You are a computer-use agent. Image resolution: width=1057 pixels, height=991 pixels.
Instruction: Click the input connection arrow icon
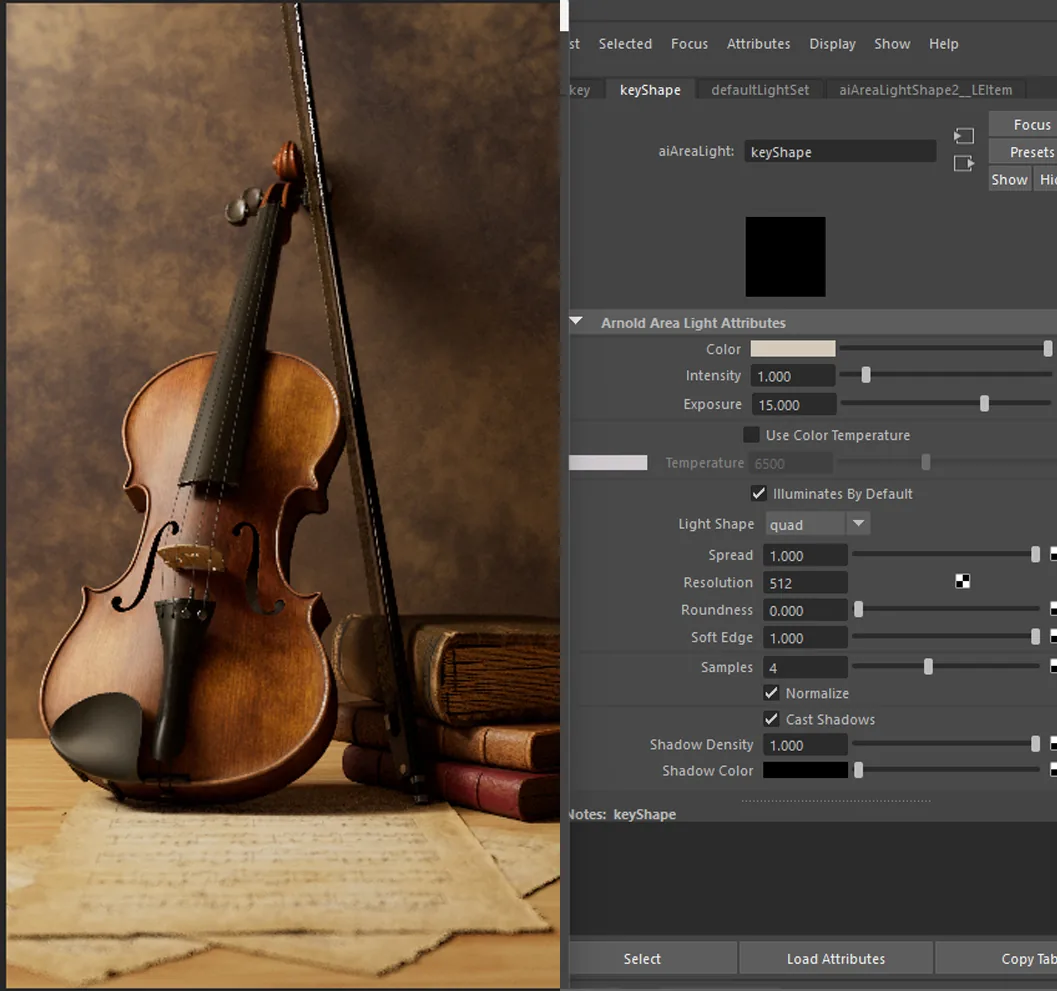point(963,136)
